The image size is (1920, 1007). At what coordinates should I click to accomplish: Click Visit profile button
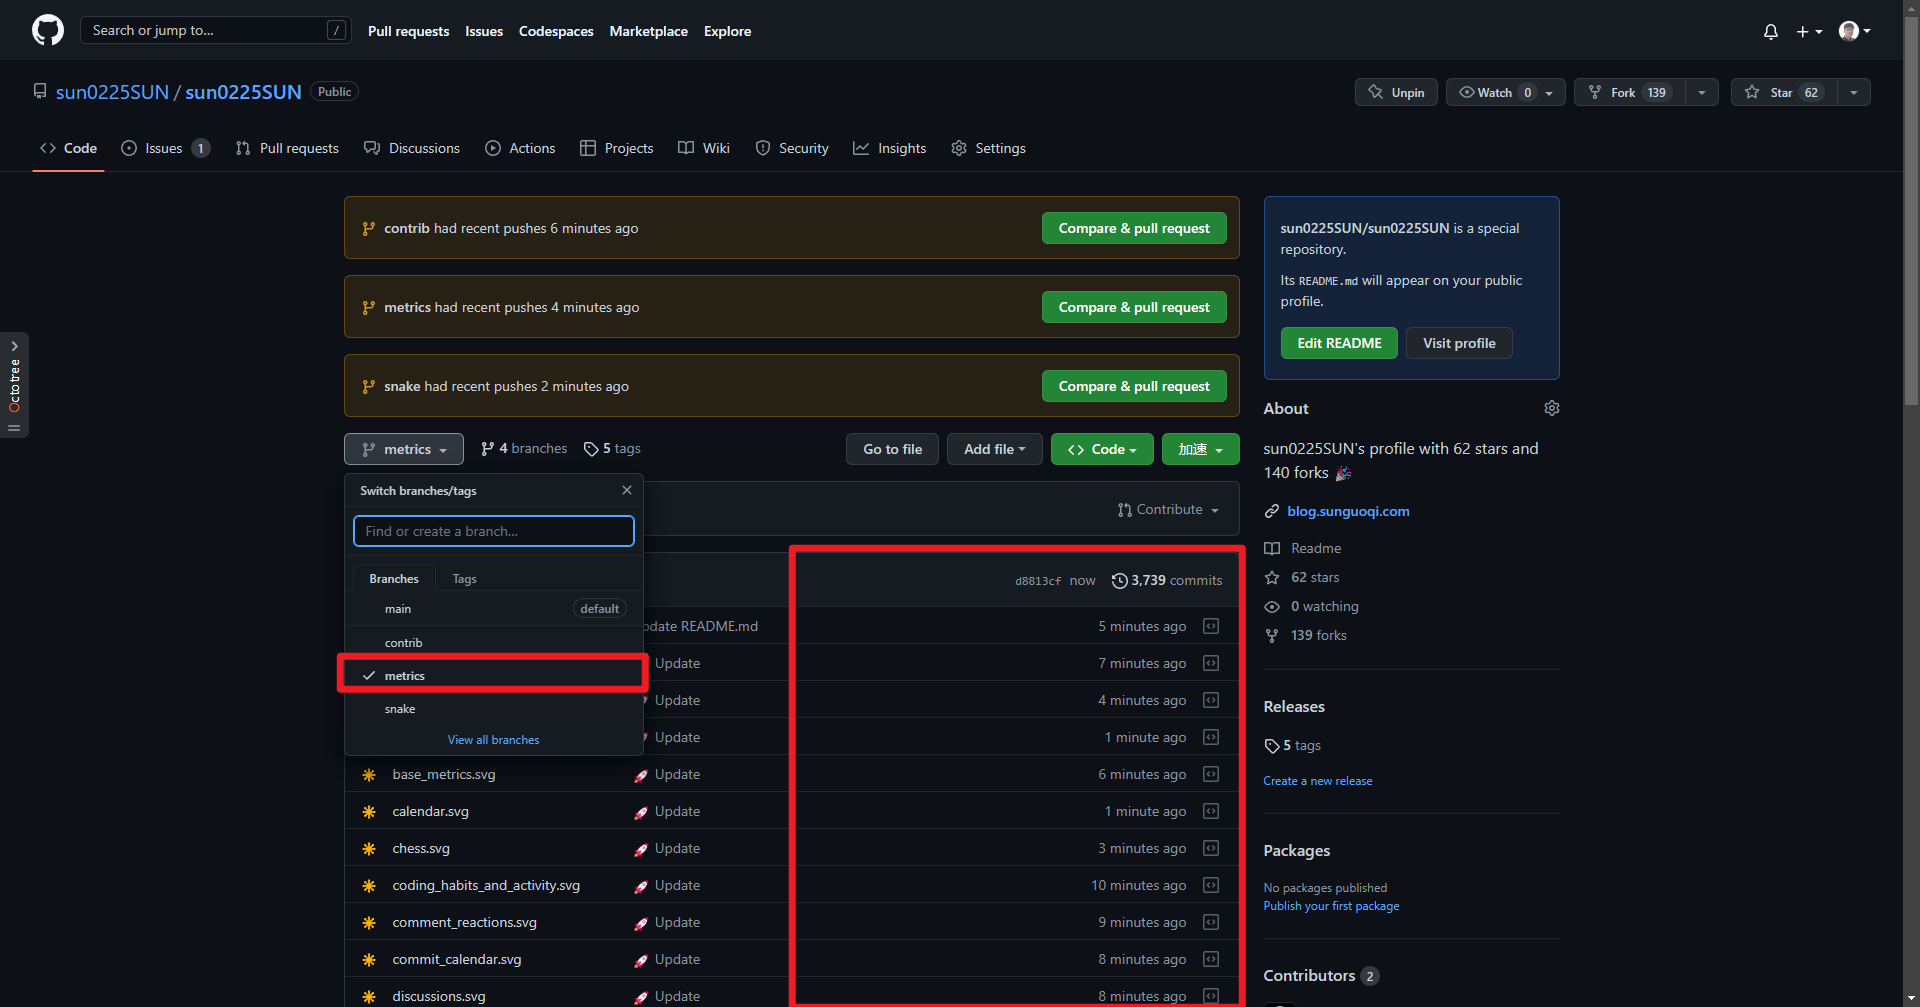tap(1459, 343)
